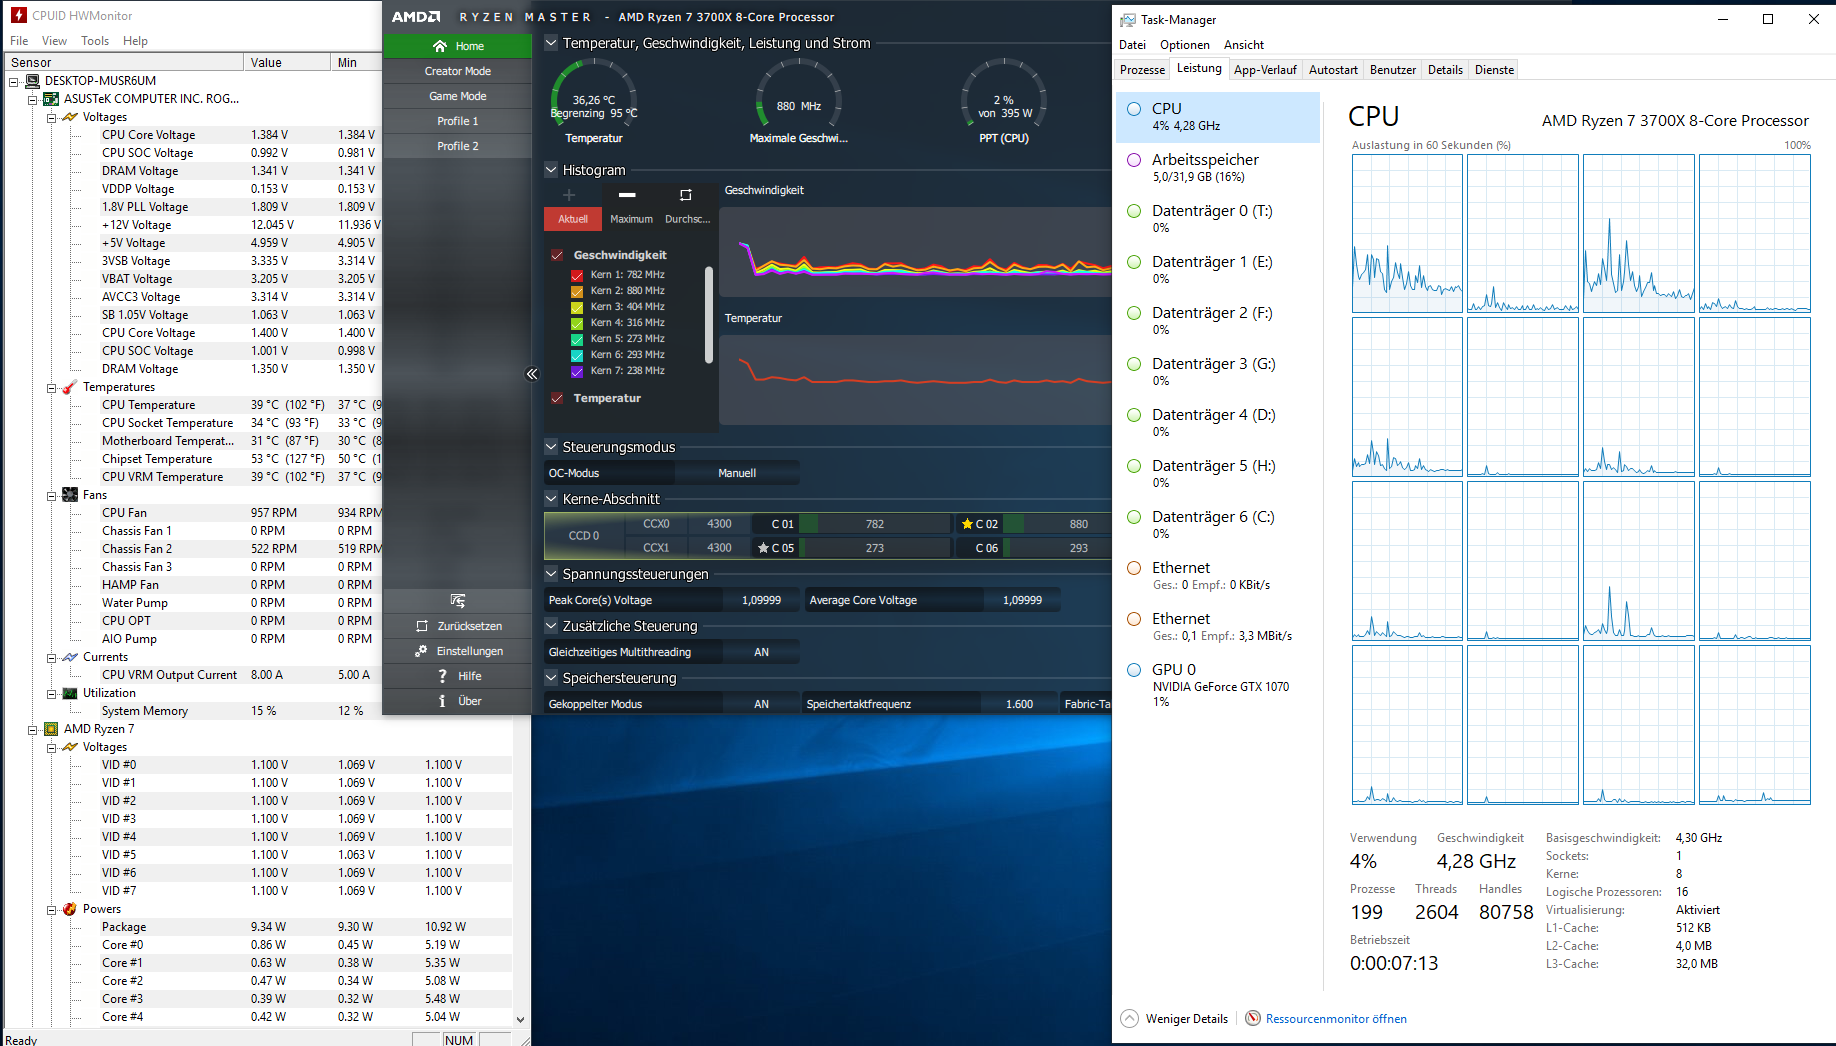Click the silver star on core C 05
Image resolution: width=1836 pixels, height=1046 pixels.
click(x=763, y=548)
